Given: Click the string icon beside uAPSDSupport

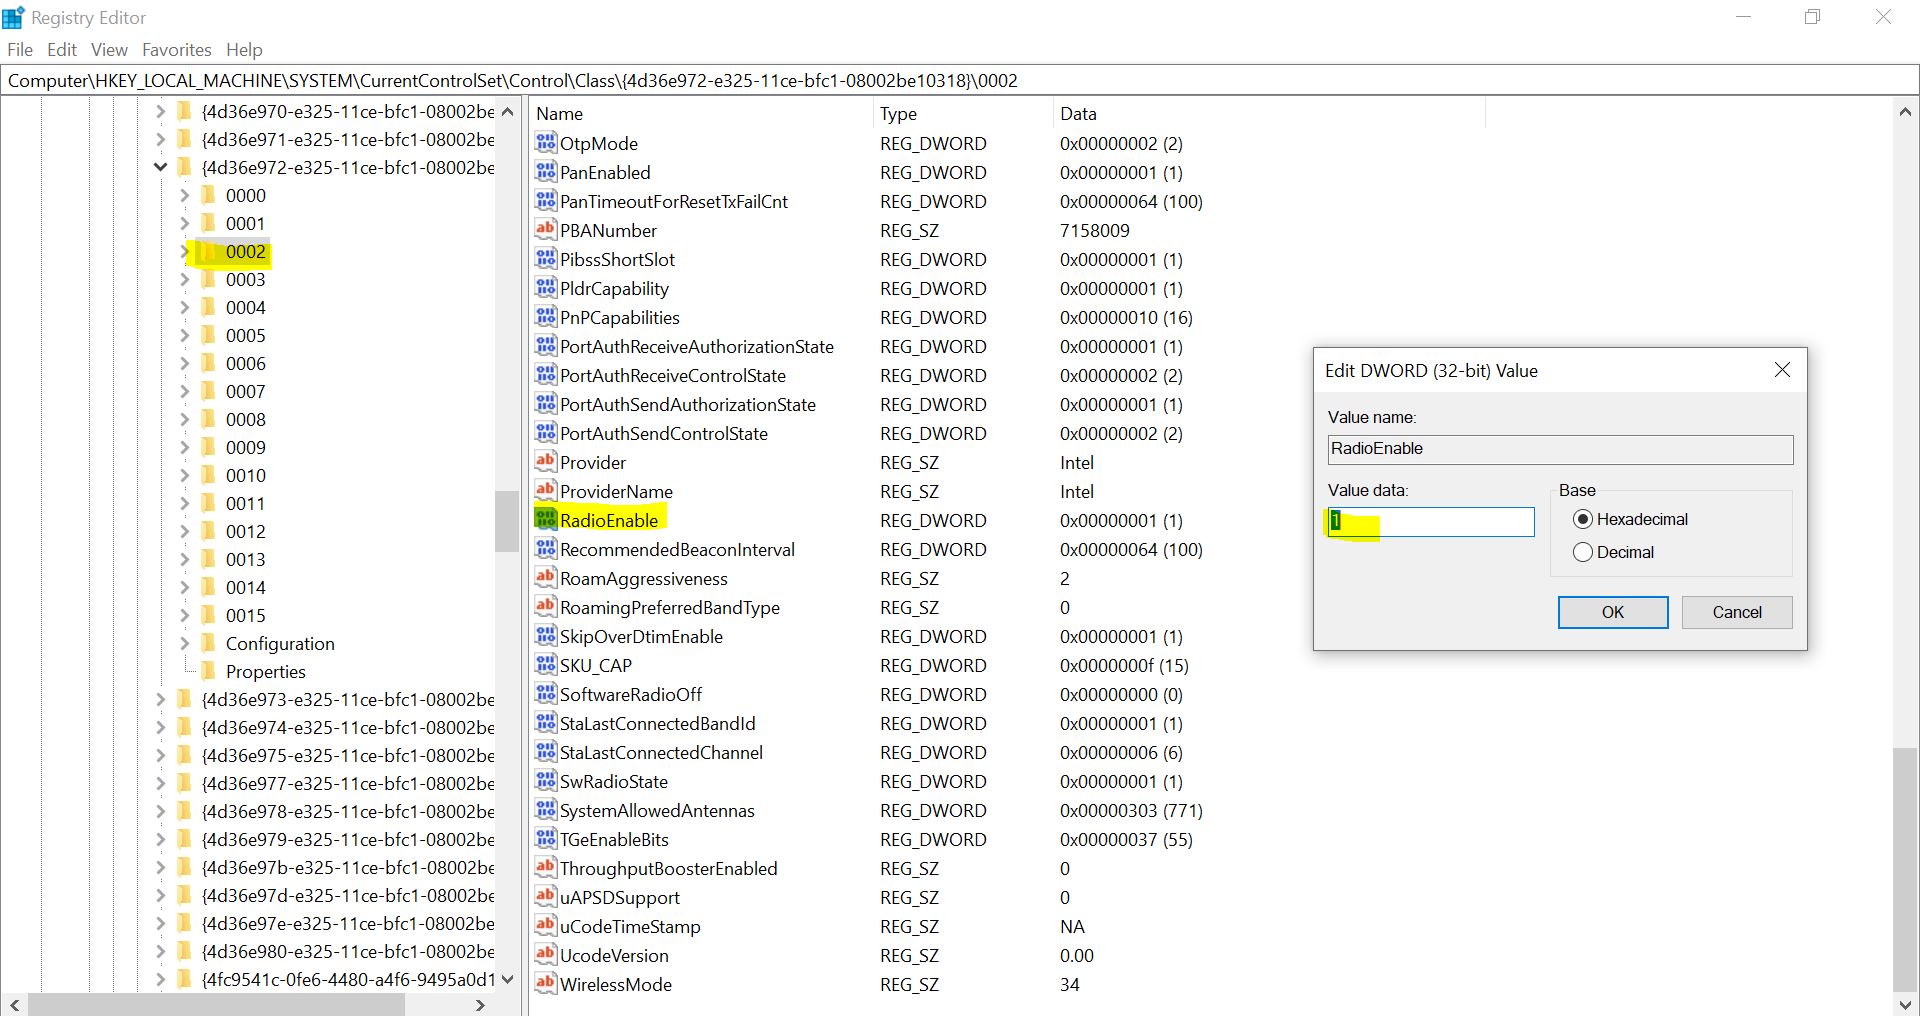Looking at the screenshot, I should (545, 896).
